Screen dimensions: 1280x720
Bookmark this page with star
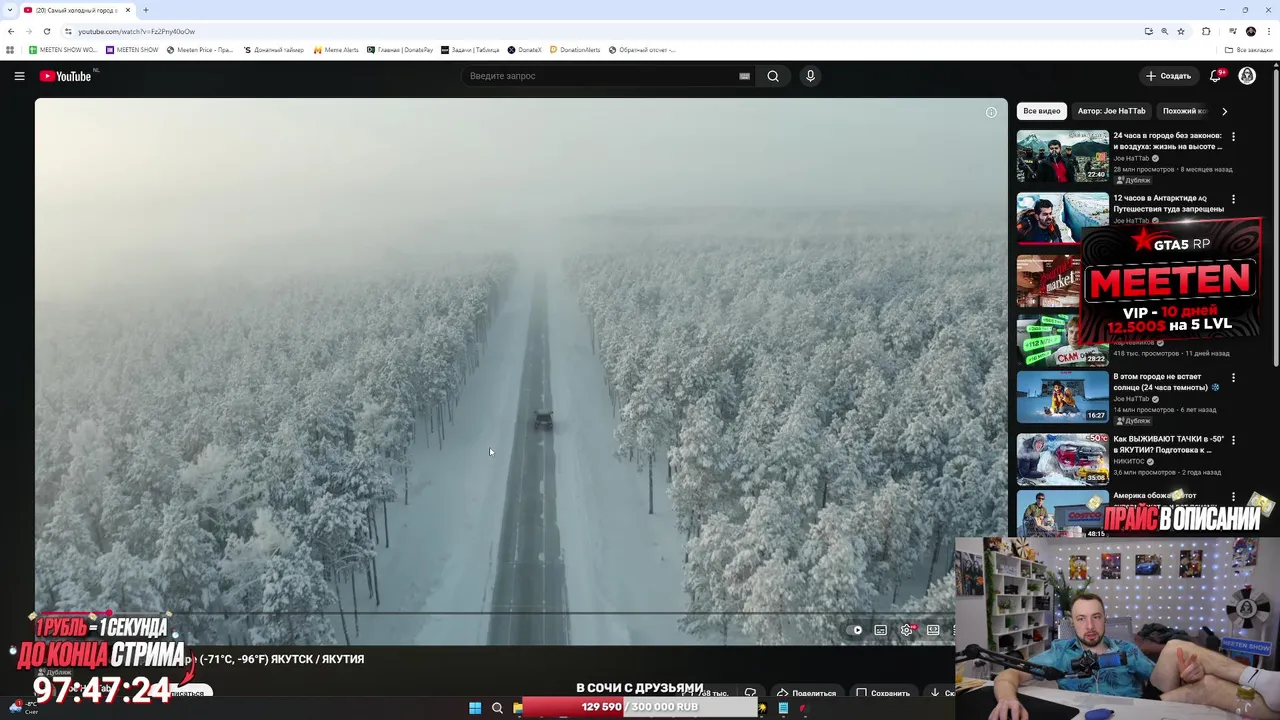[x=1181, y=31]
